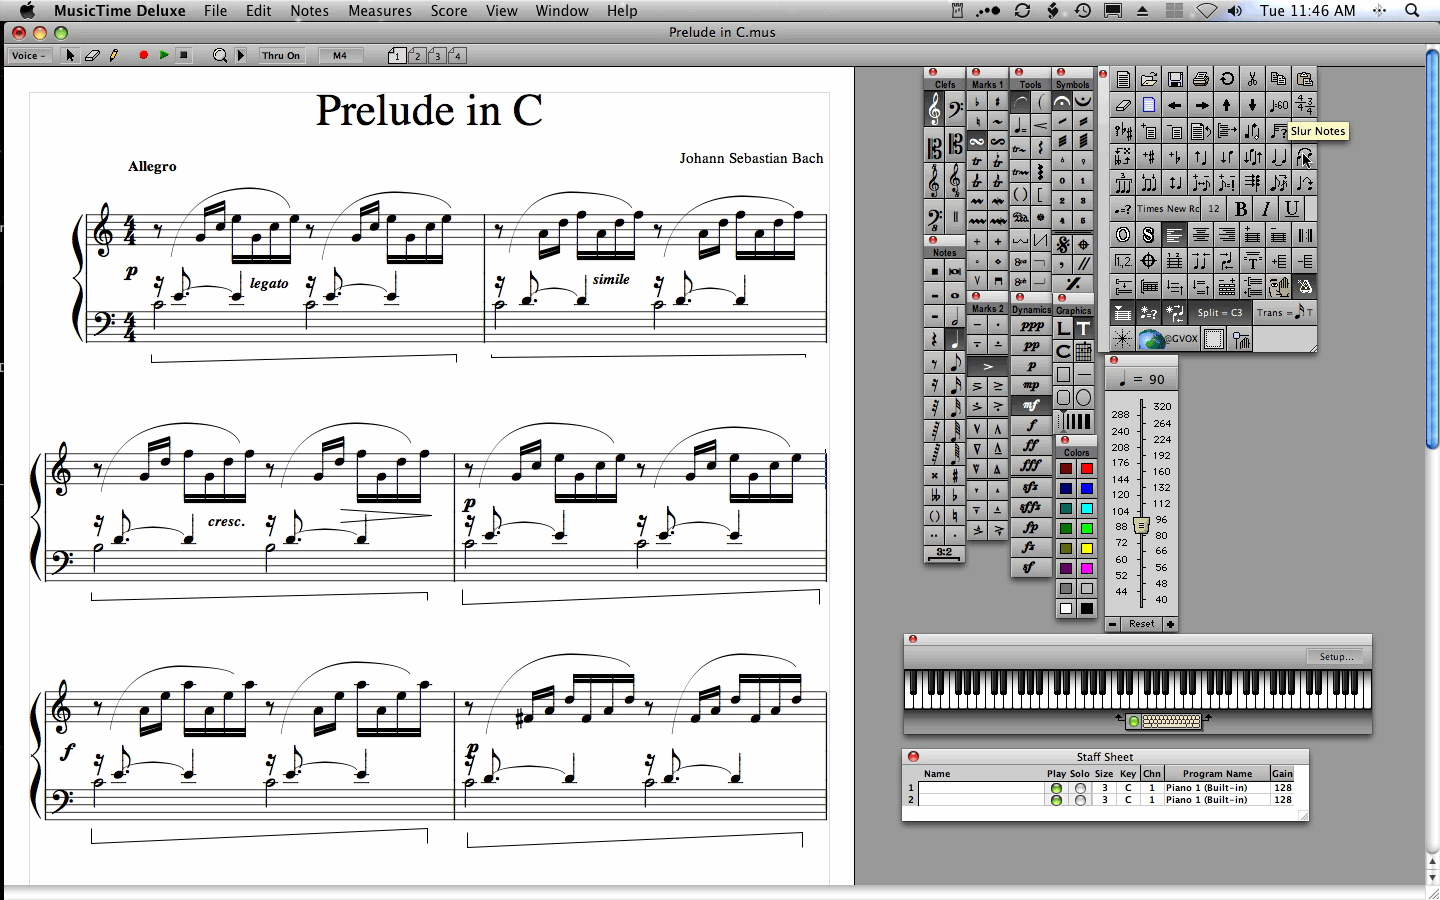The width and height of the screenshot is (1440, 900).
Task: Toggle the Thru On button
Action: [281, 56]
